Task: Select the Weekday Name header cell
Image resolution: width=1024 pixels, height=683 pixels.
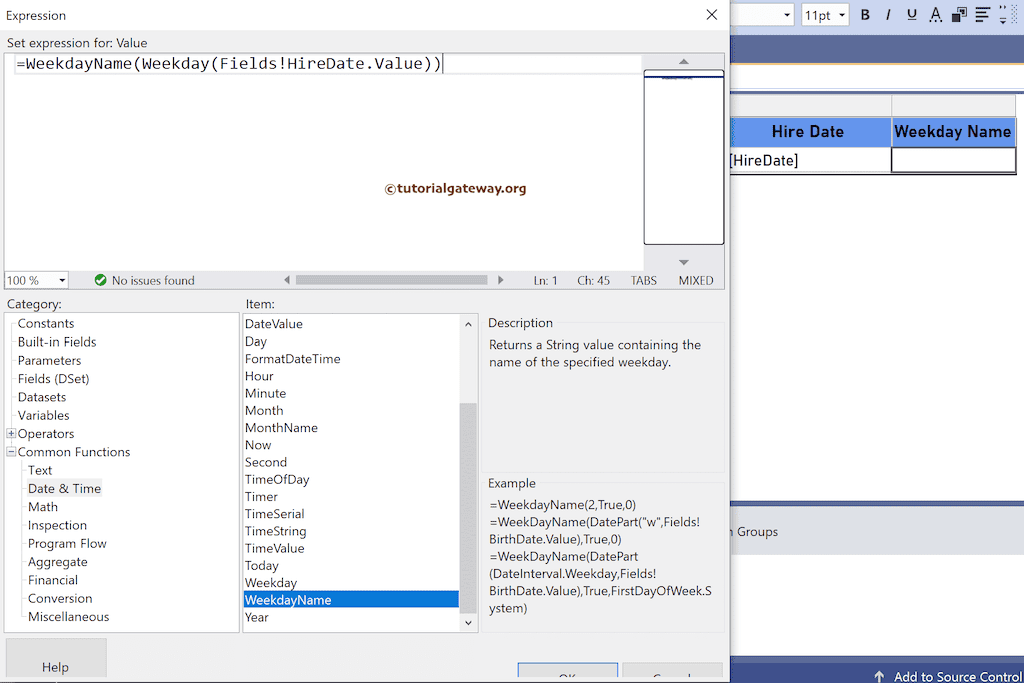Action: click(x=953, y=132)
